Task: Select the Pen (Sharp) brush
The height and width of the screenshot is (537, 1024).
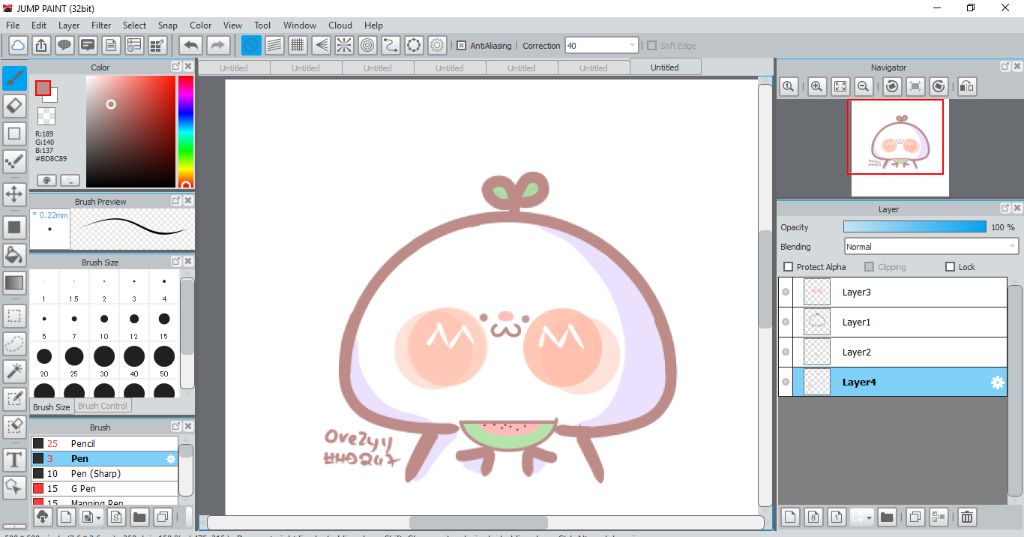Action: click(x=104, y=474)
